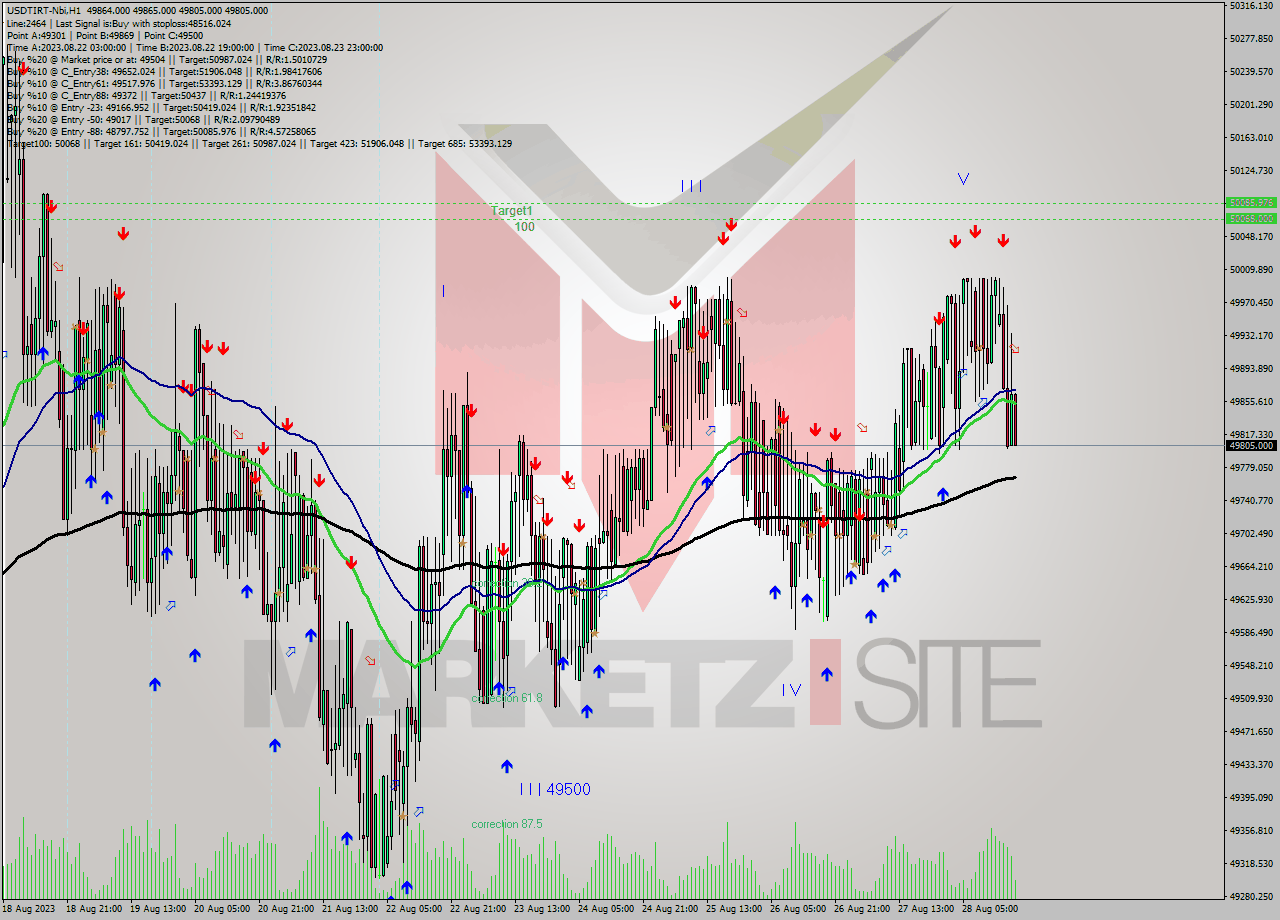Click the 49855.610 price axis label
1280x920 pixels.
pos(1252,401)
